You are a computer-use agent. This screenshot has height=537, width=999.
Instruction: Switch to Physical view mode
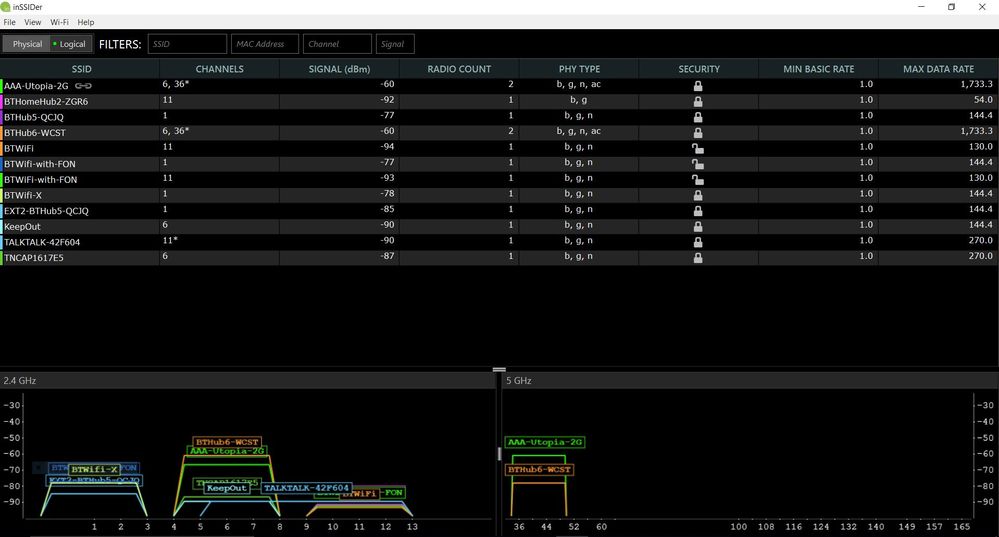coord(27,44)
